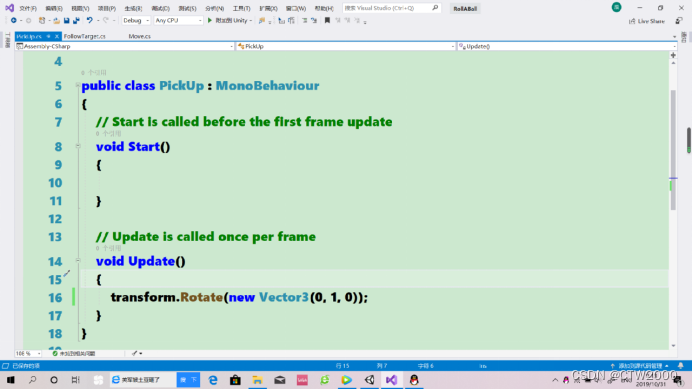Switch to the Move.cs tab
Screen dimensions: 693x390
click(x=140, y=36)
